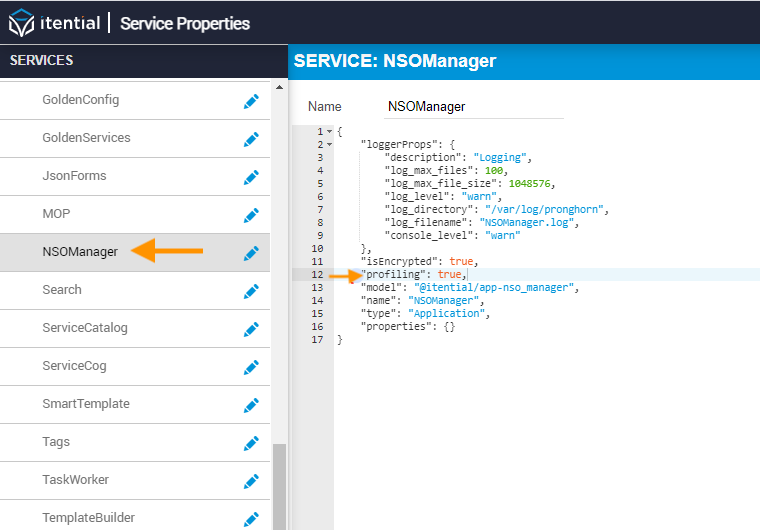Click pencil icon for ServiceCatalog

251,329
